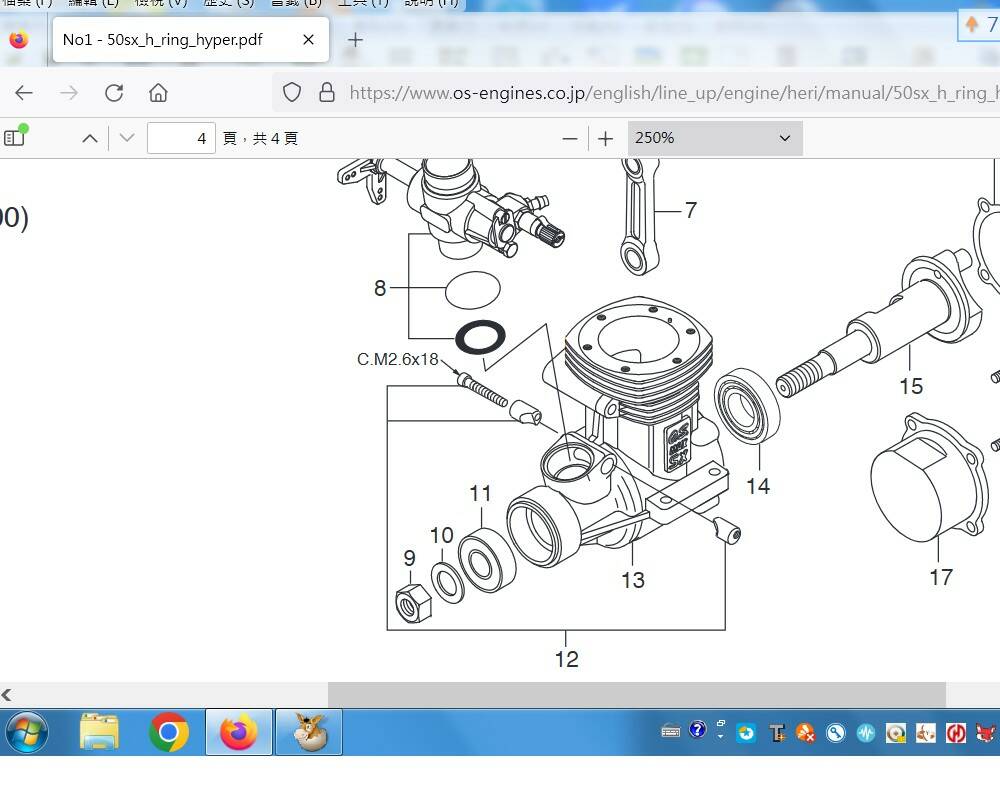Toggle the PDF viewer sidebar

click(15, 137)
